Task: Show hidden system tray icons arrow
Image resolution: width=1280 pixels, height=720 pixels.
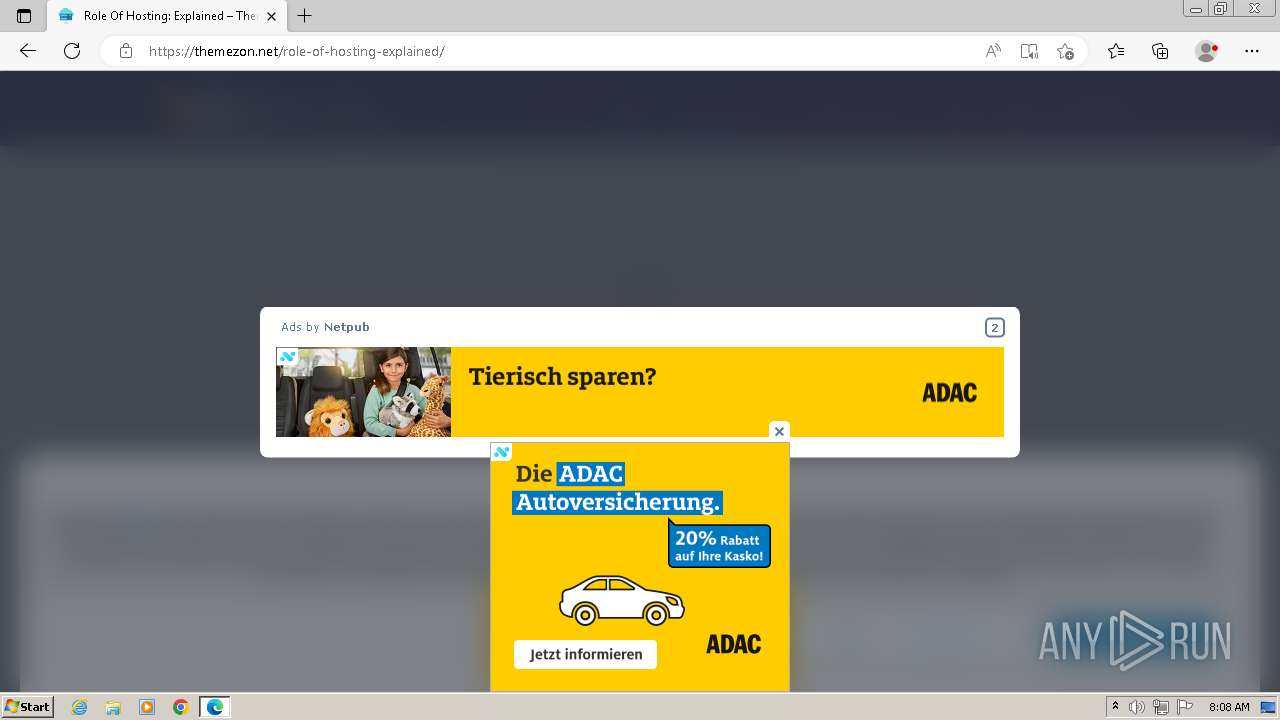Action: pyautogui.click(x=1115, y=707)
